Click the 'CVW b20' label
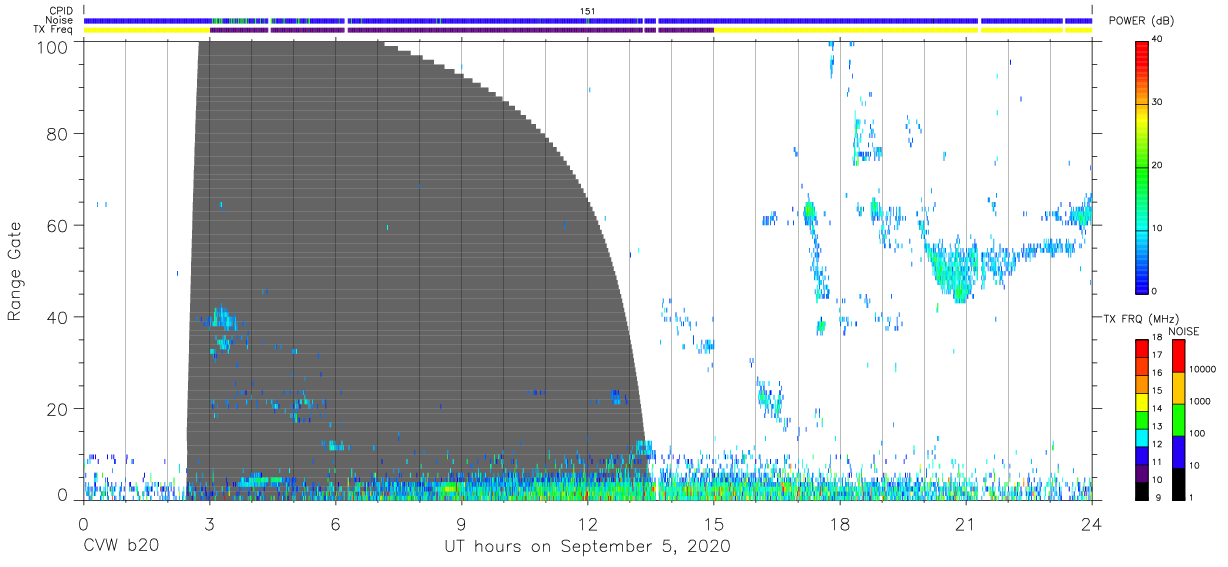Viewport: 1228px width, 567px height. pyautogui.click(x=121, y=547)
